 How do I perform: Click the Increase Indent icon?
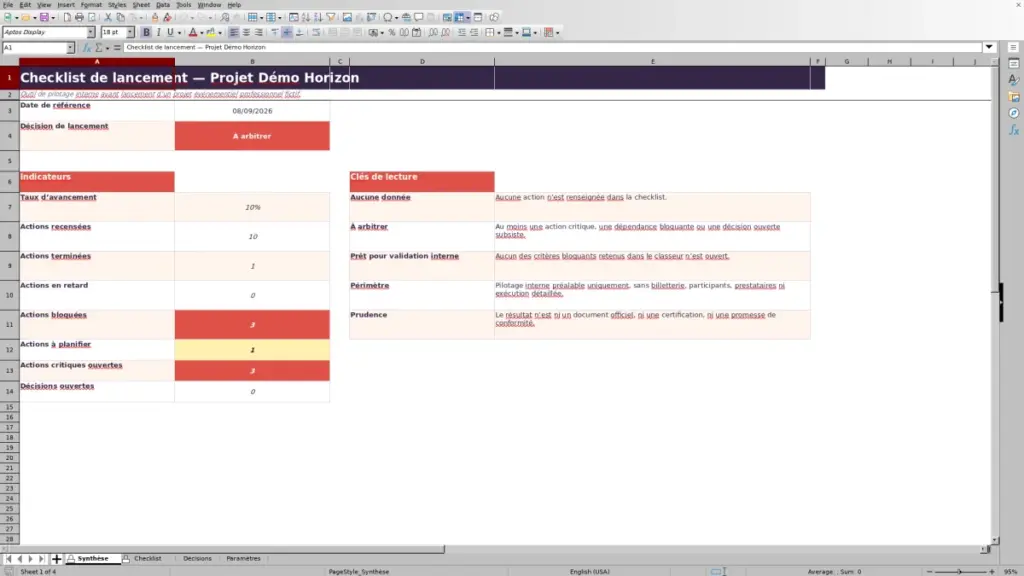[462, 33]
